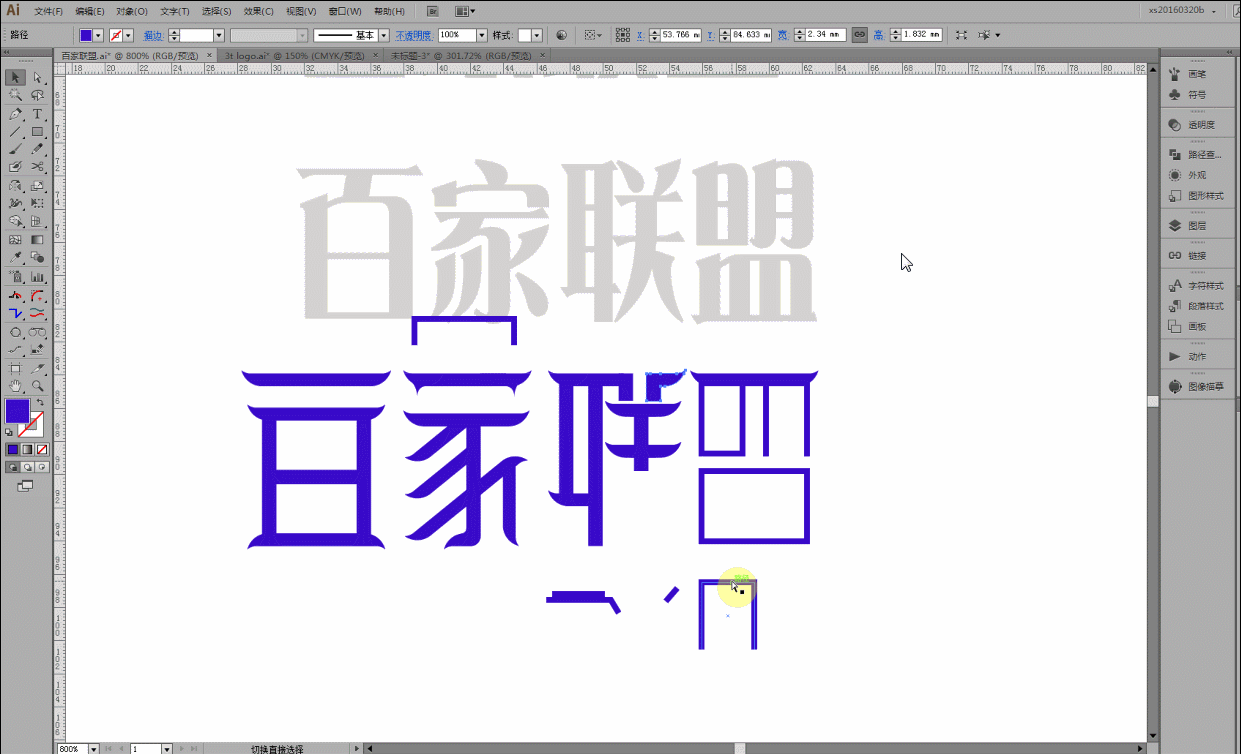Set paint mode to None
The image size is (1241, 754).
tap(40, 449)
